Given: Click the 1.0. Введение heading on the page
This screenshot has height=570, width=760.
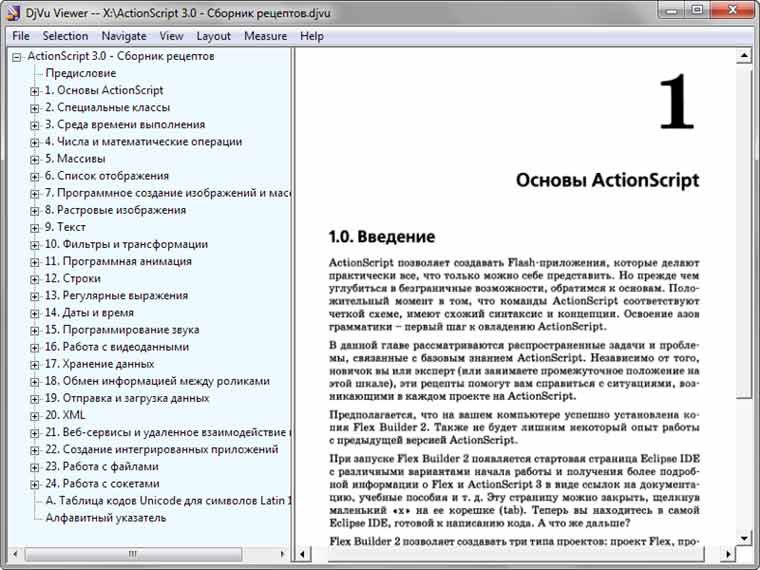Looking at the screenshot, I should click(x=382, y=237).
